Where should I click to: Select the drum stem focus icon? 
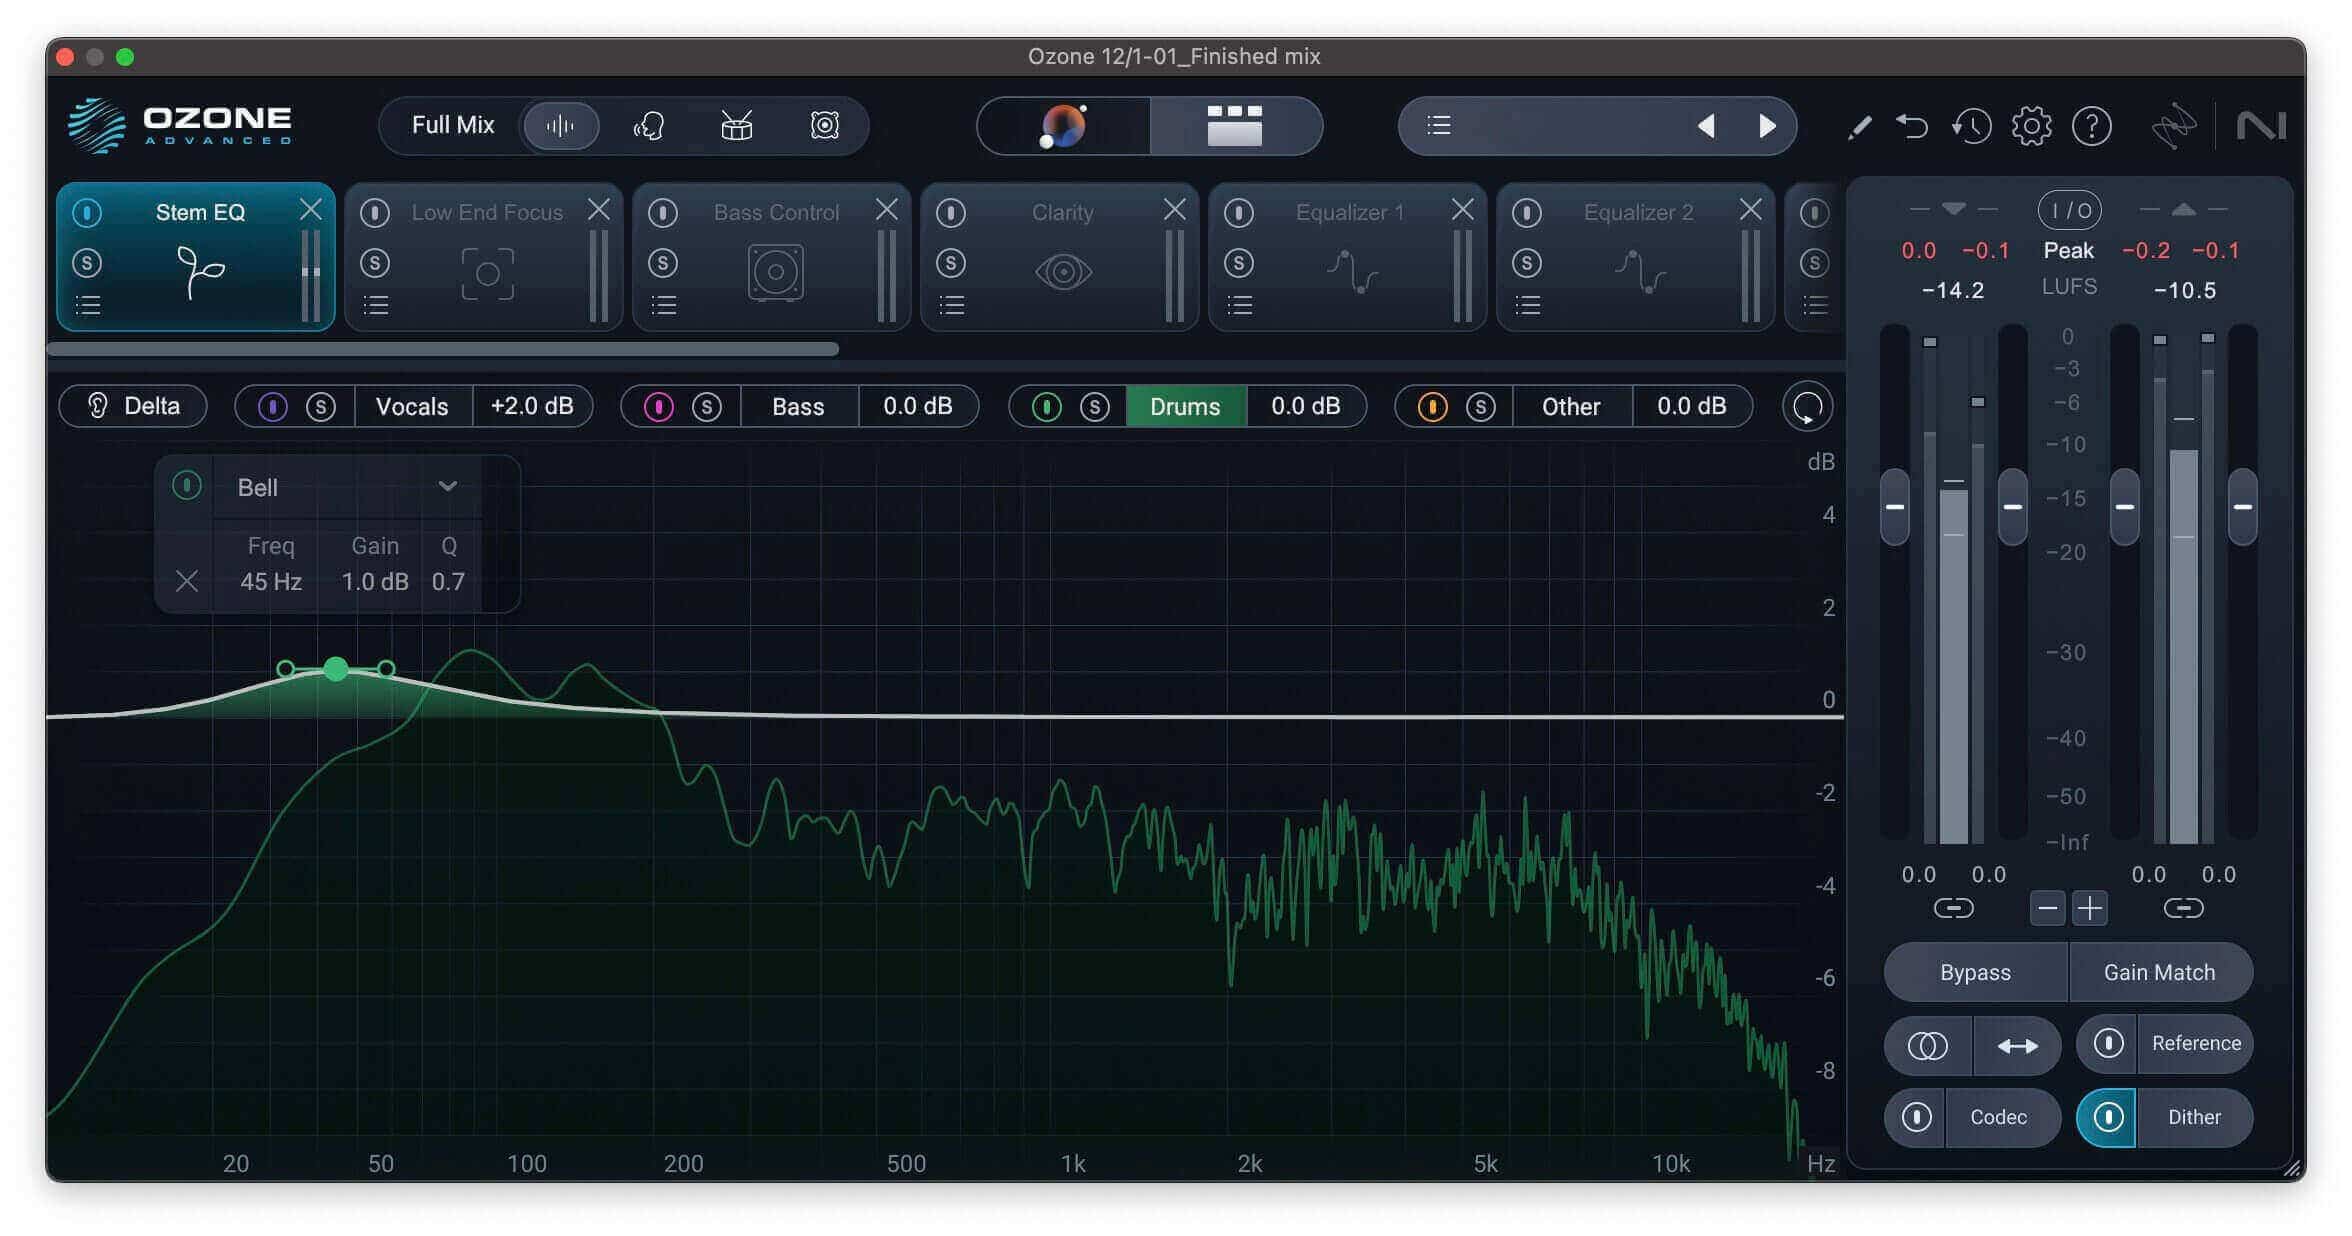coord(737,125)
